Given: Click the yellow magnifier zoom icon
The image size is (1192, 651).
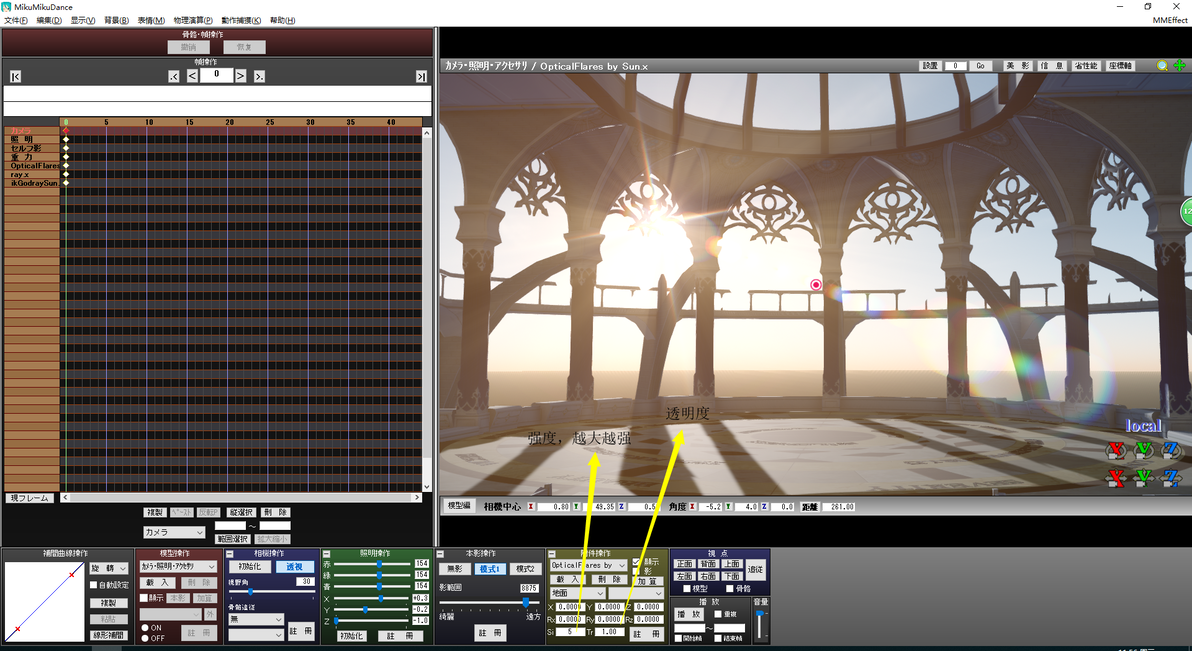Looking at the screenshot, I should click(x=1162, y=65).
